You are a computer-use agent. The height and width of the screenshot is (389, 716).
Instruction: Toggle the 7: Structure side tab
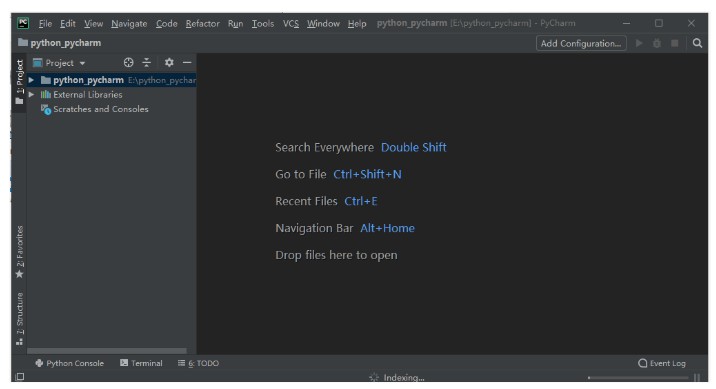click(19, 319)
